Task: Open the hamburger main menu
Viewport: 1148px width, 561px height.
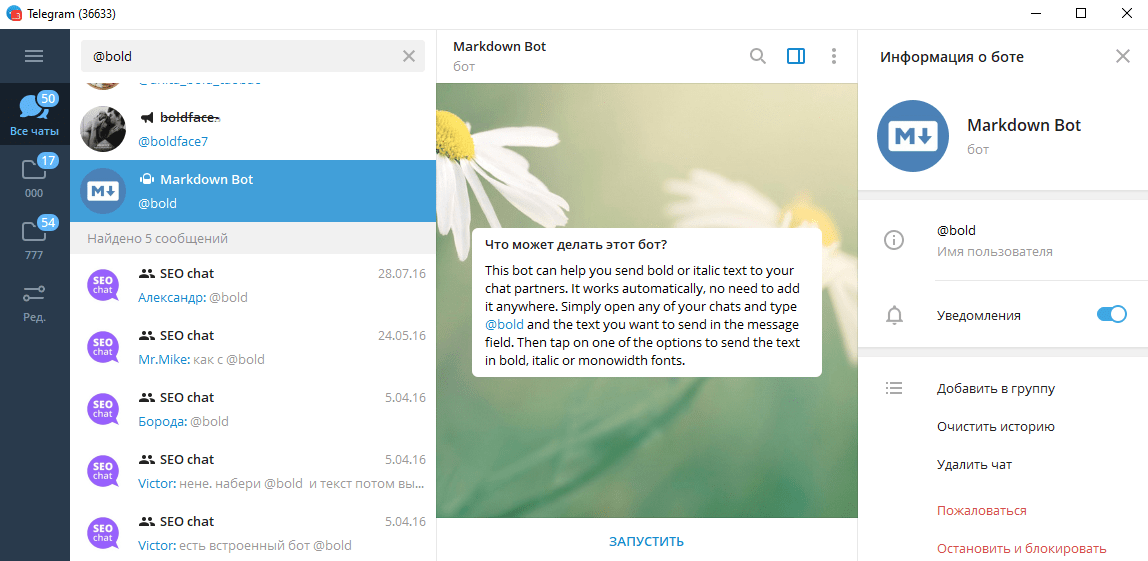Action: (34, 56)
